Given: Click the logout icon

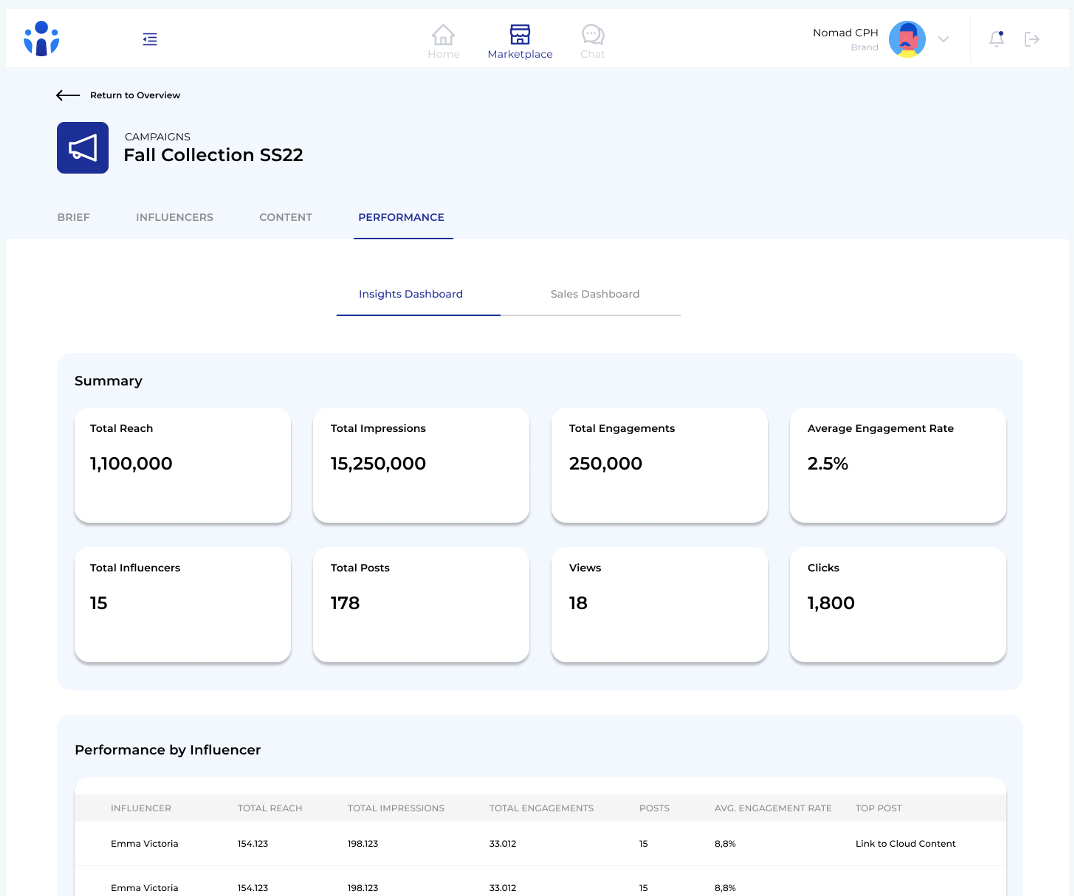Looking at the screenshot, I should [1032, 39].
